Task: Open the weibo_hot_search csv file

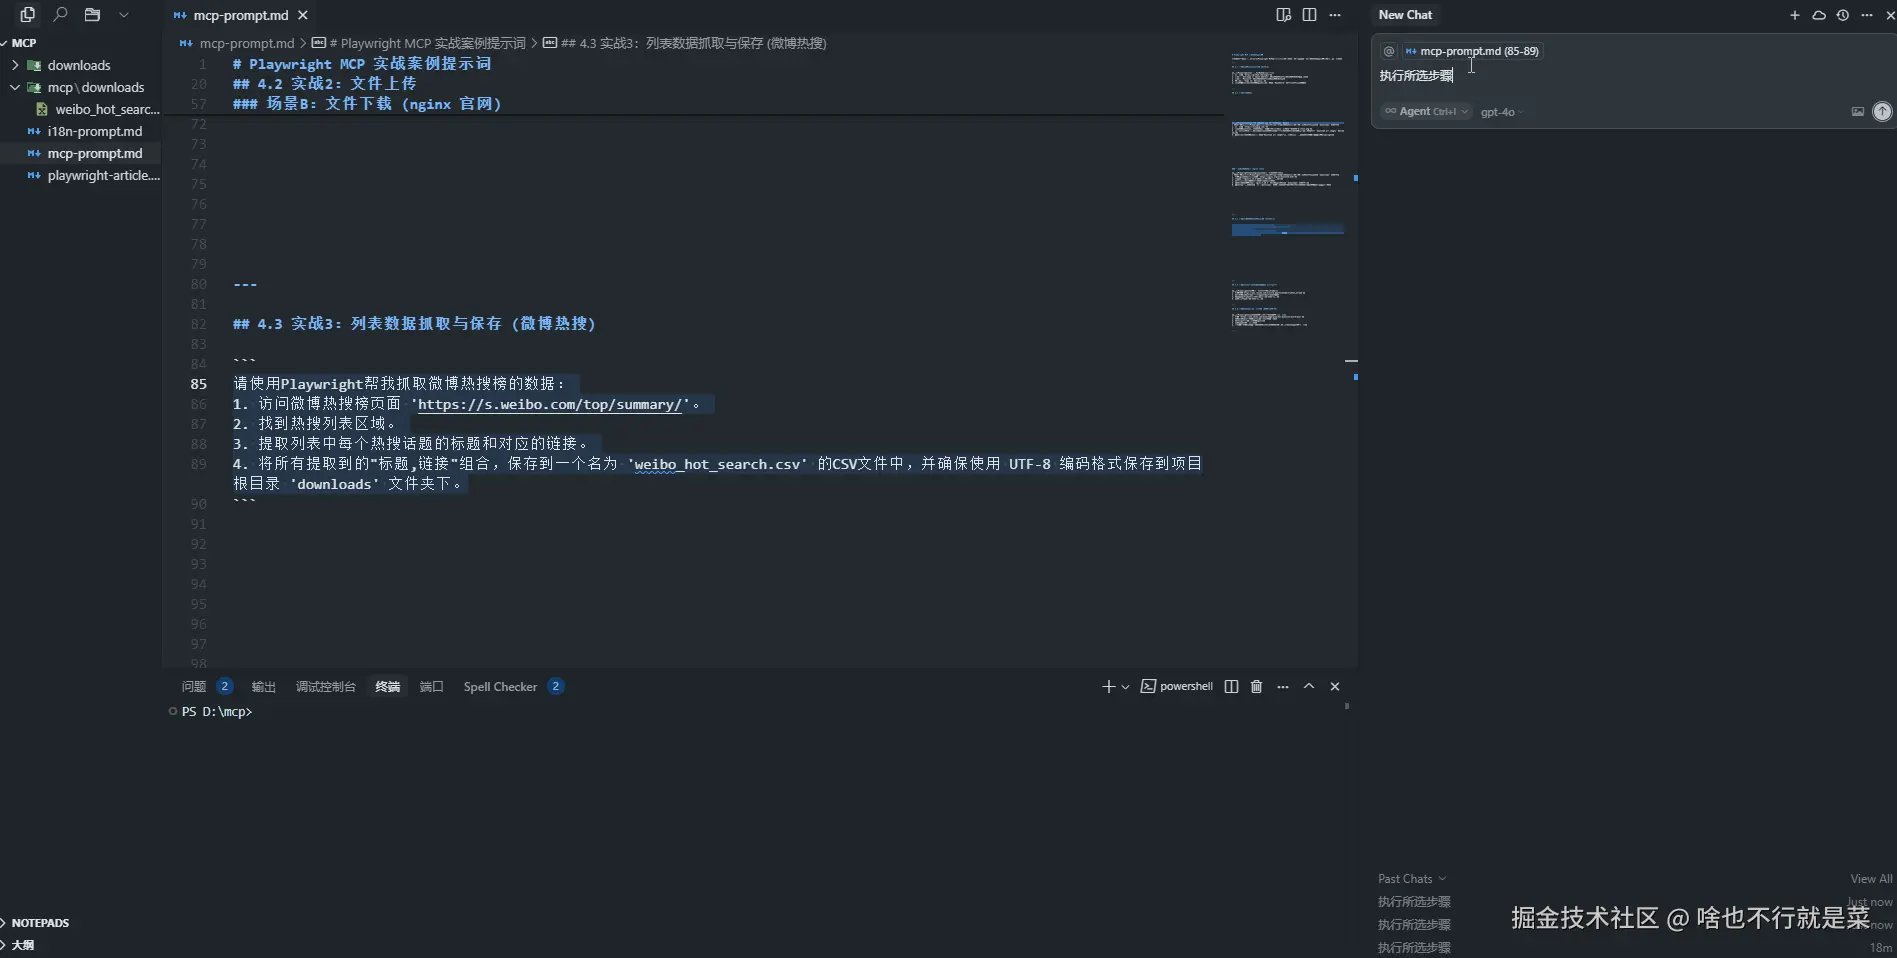Action: [98, 109]
